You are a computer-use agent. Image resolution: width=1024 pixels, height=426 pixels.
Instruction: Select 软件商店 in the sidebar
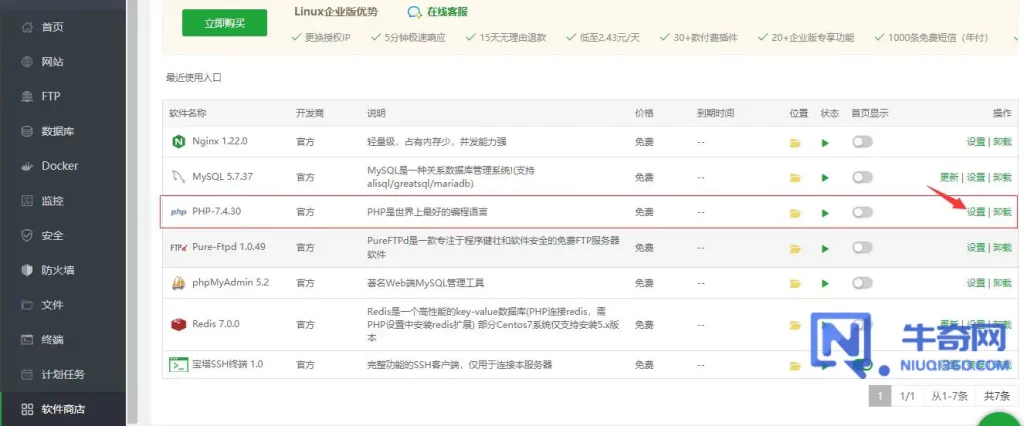coord(63,409)
